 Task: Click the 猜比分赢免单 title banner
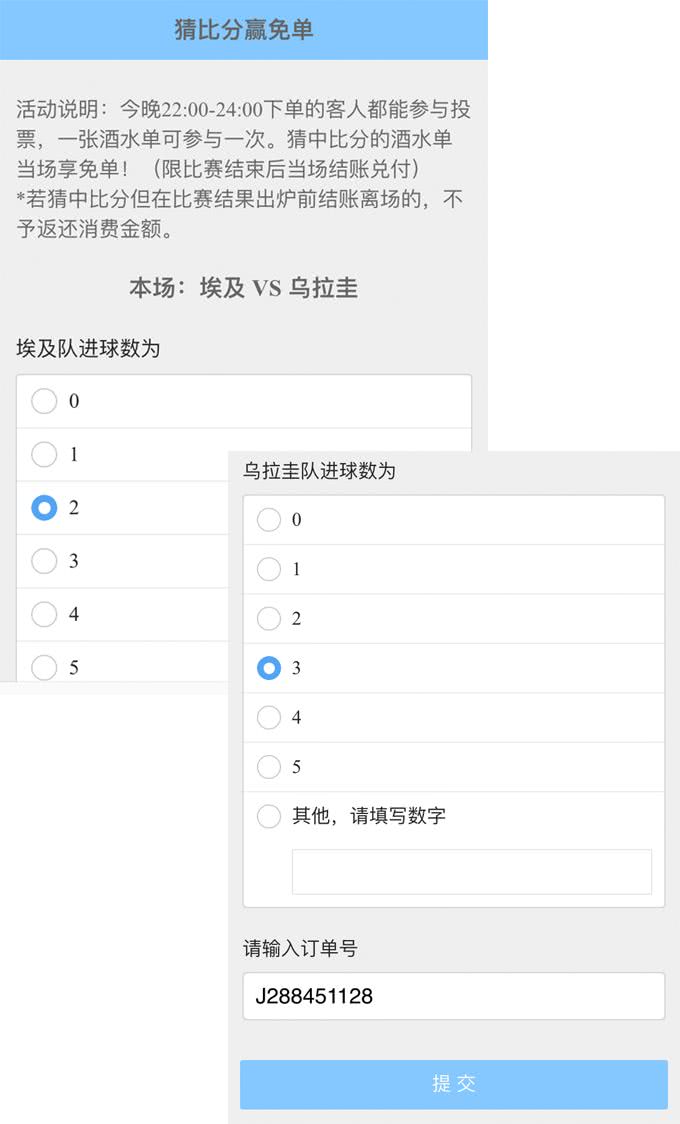tap(243, 29)
